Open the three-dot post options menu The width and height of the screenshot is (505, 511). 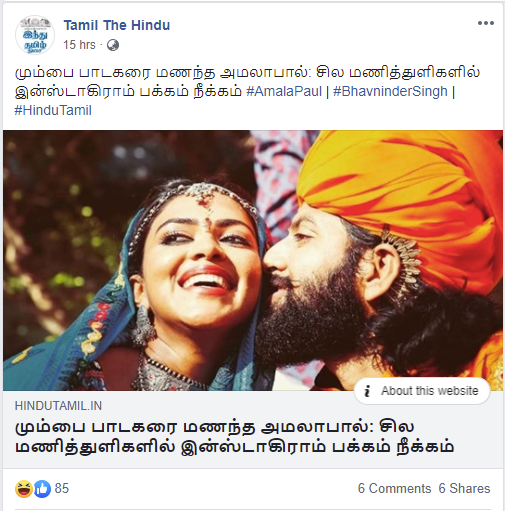[x=485, y=23]
